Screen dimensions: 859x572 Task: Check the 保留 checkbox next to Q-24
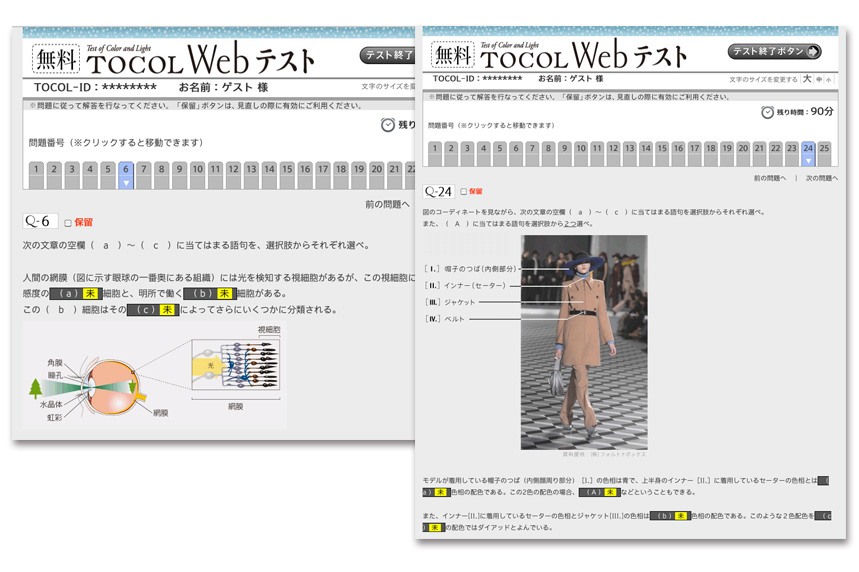[463, 191]
